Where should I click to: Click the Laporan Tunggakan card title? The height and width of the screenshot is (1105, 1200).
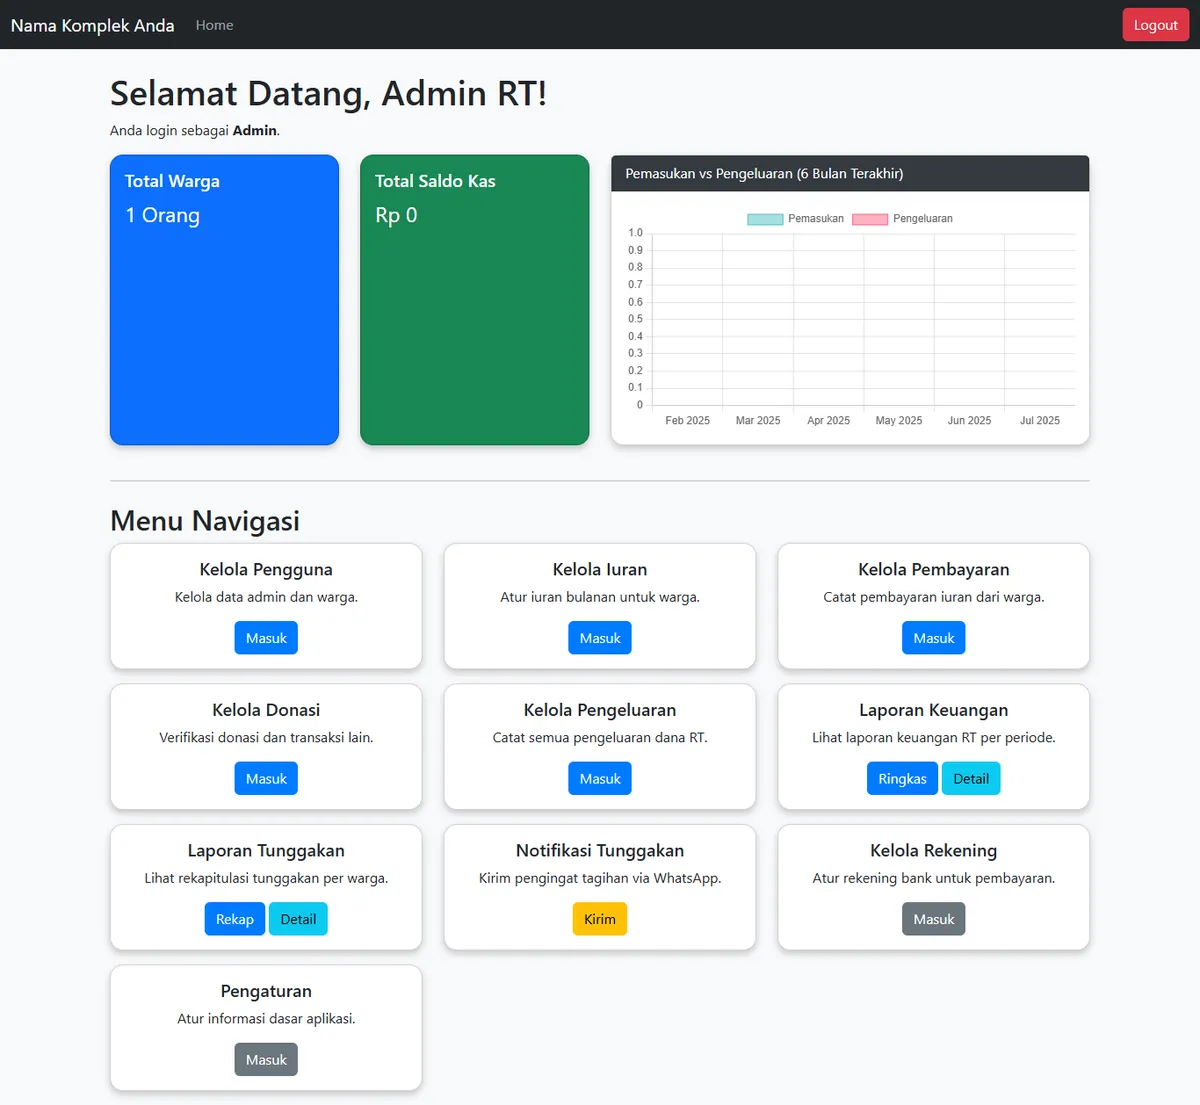pos(266,851)
